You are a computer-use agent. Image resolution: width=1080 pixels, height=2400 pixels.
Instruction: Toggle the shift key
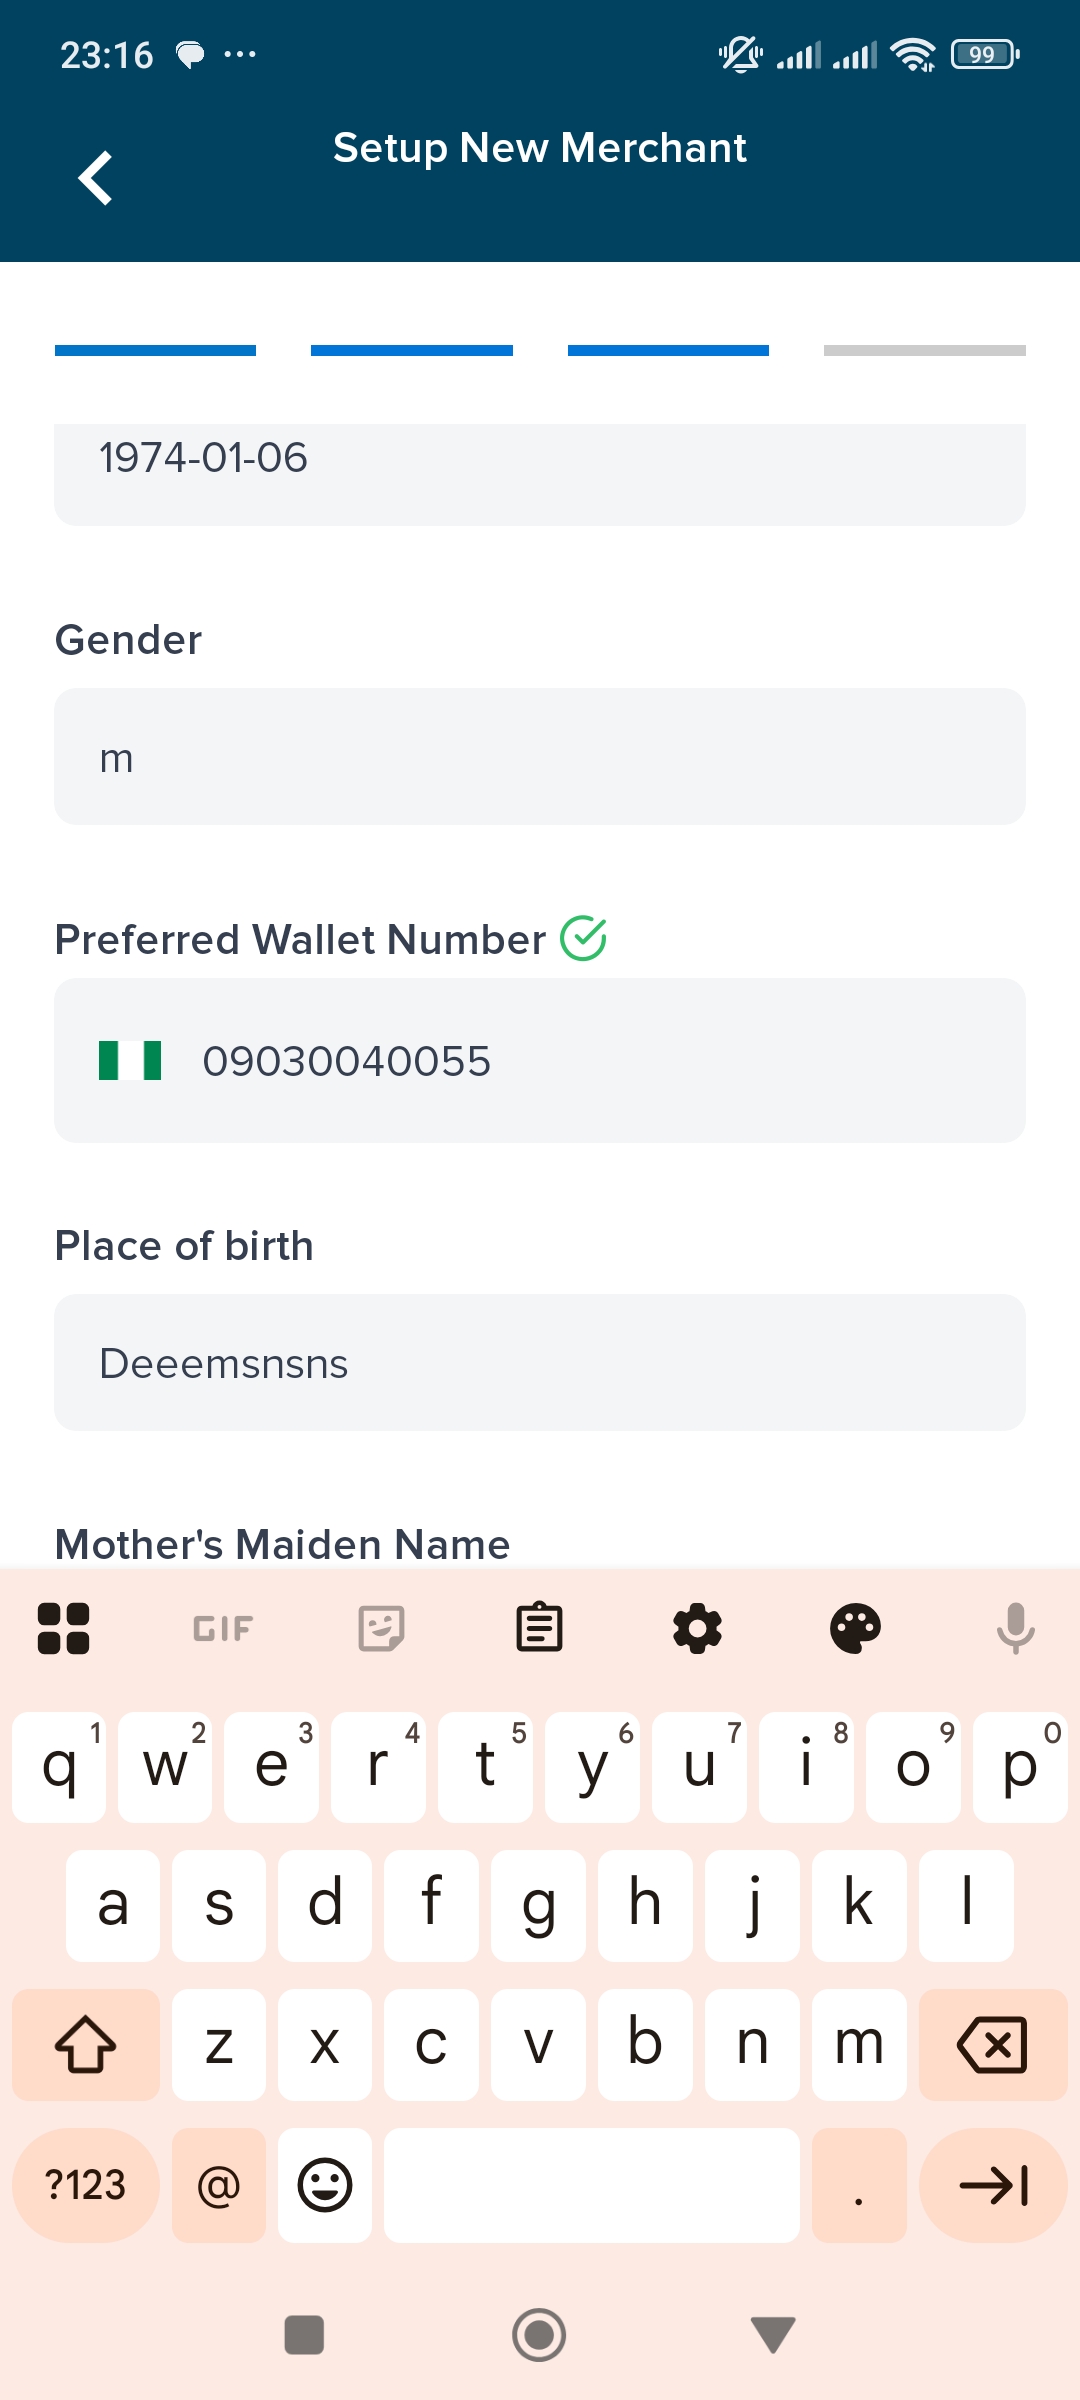coord(86,2044)
